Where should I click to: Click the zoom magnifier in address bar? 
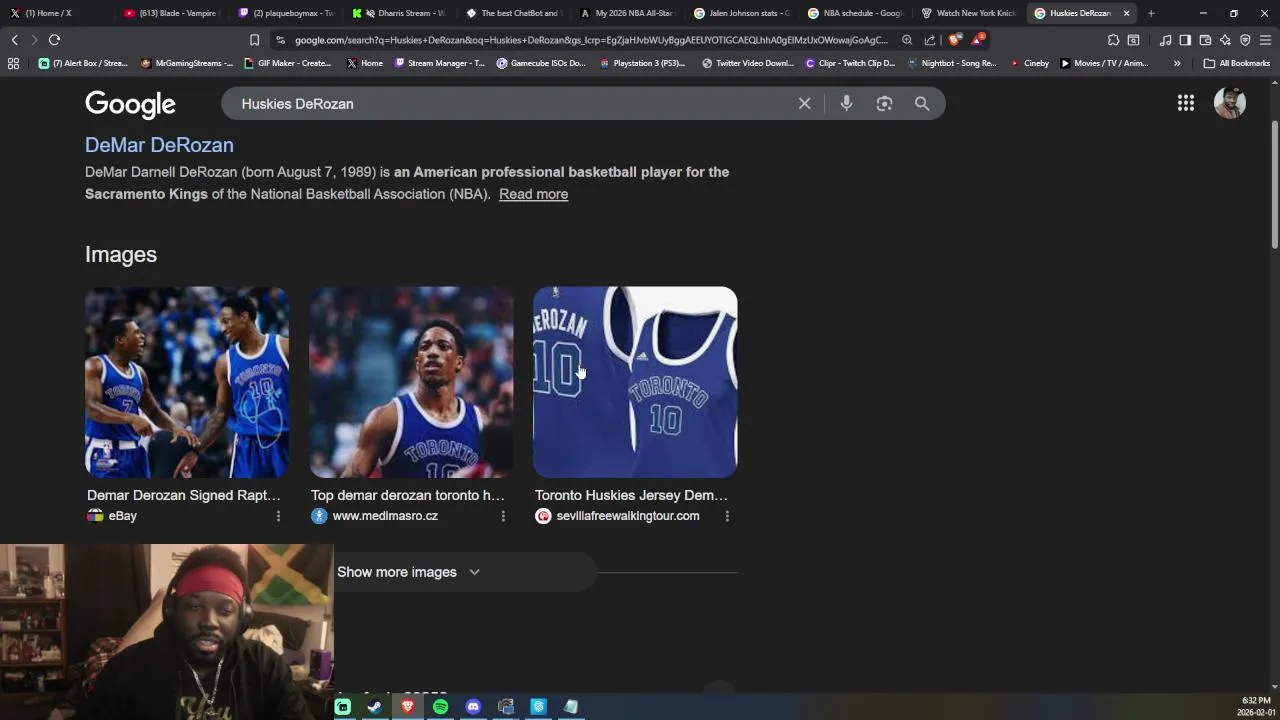click(x=907, y=40)
